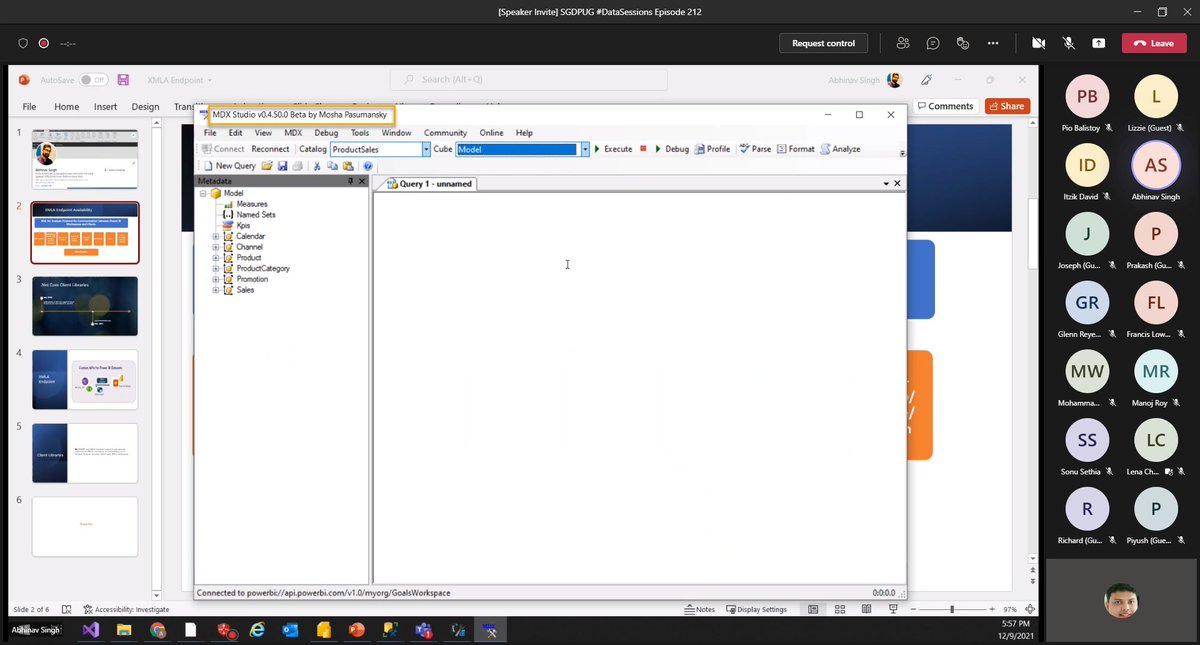Open the Community menu
This screenshot has width=1200, height=645.
[445, 132]
